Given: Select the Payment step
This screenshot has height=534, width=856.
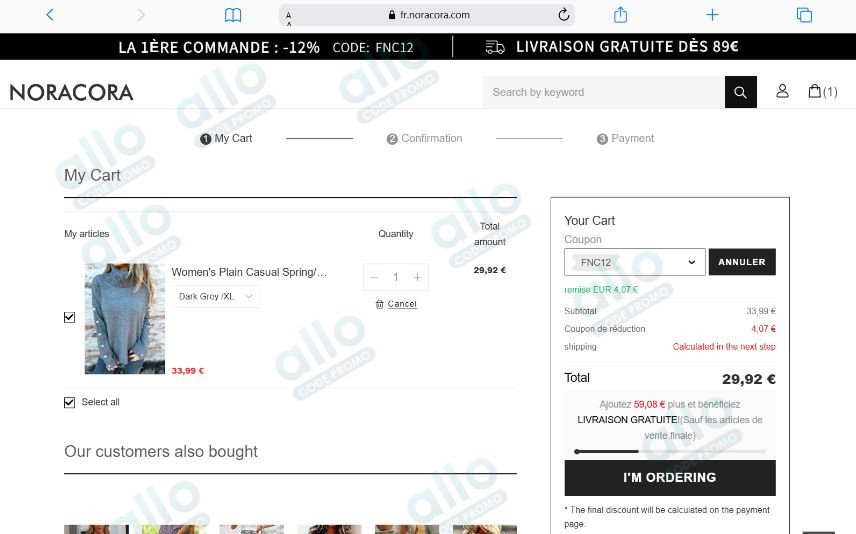Looking at the screenshot, I should click(625, 139).
